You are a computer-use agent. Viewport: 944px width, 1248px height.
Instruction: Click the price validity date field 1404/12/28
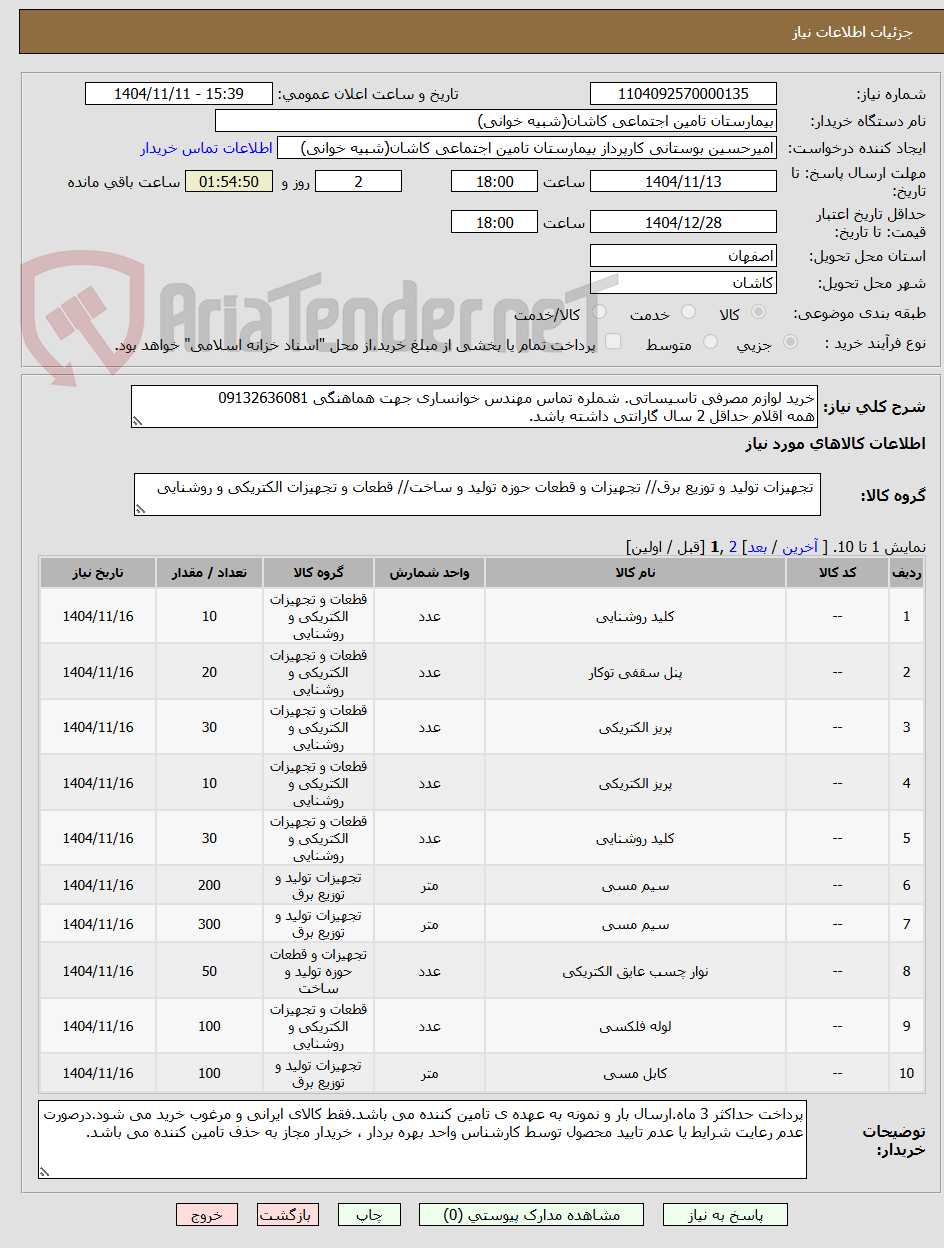point(683,222)
